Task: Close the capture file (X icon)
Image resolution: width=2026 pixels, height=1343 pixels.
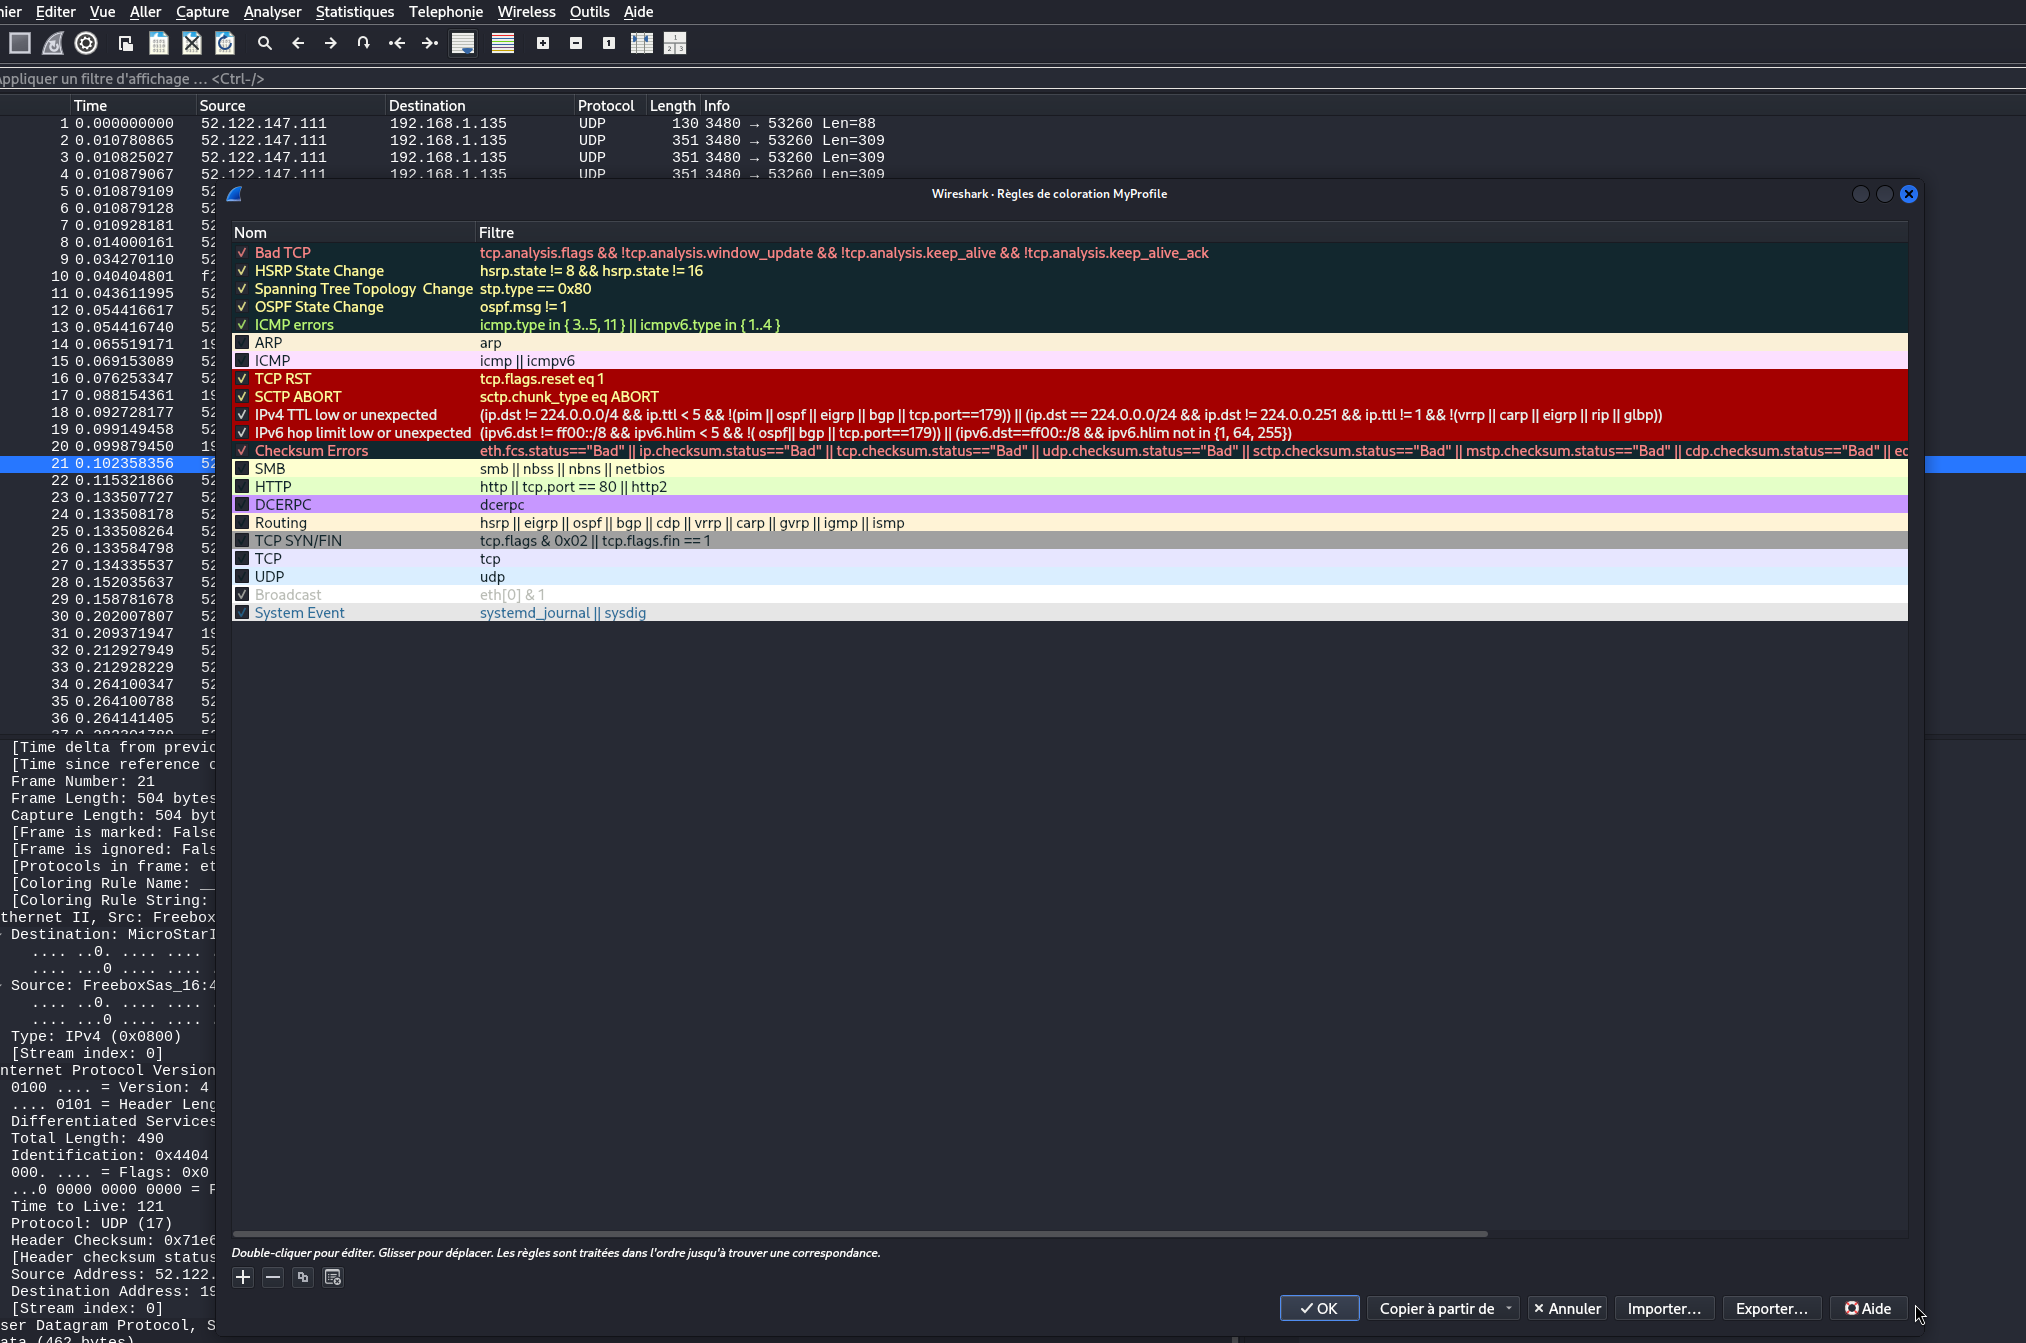Action: click(x=192, y=43)
